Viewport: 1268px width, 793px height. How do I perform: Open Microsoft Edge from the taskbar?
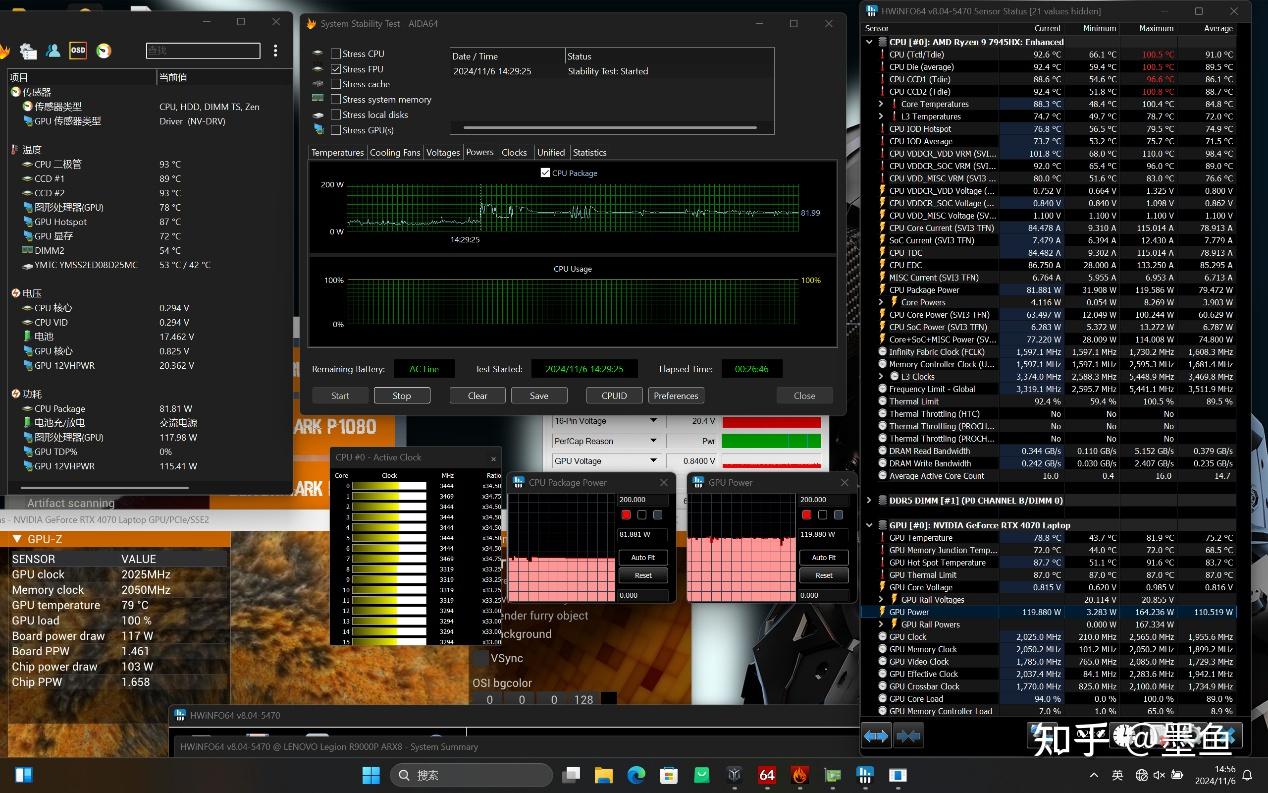(636, 775)
